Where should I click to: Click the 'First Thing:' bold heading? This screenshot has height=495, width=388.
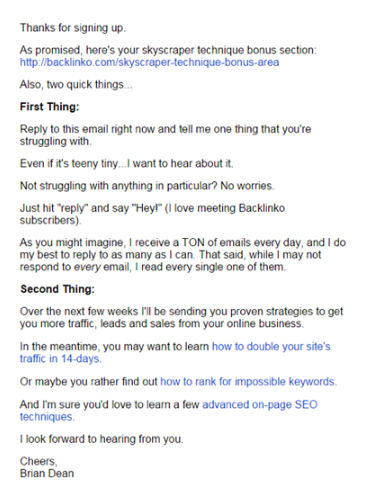tap(50, 107)
